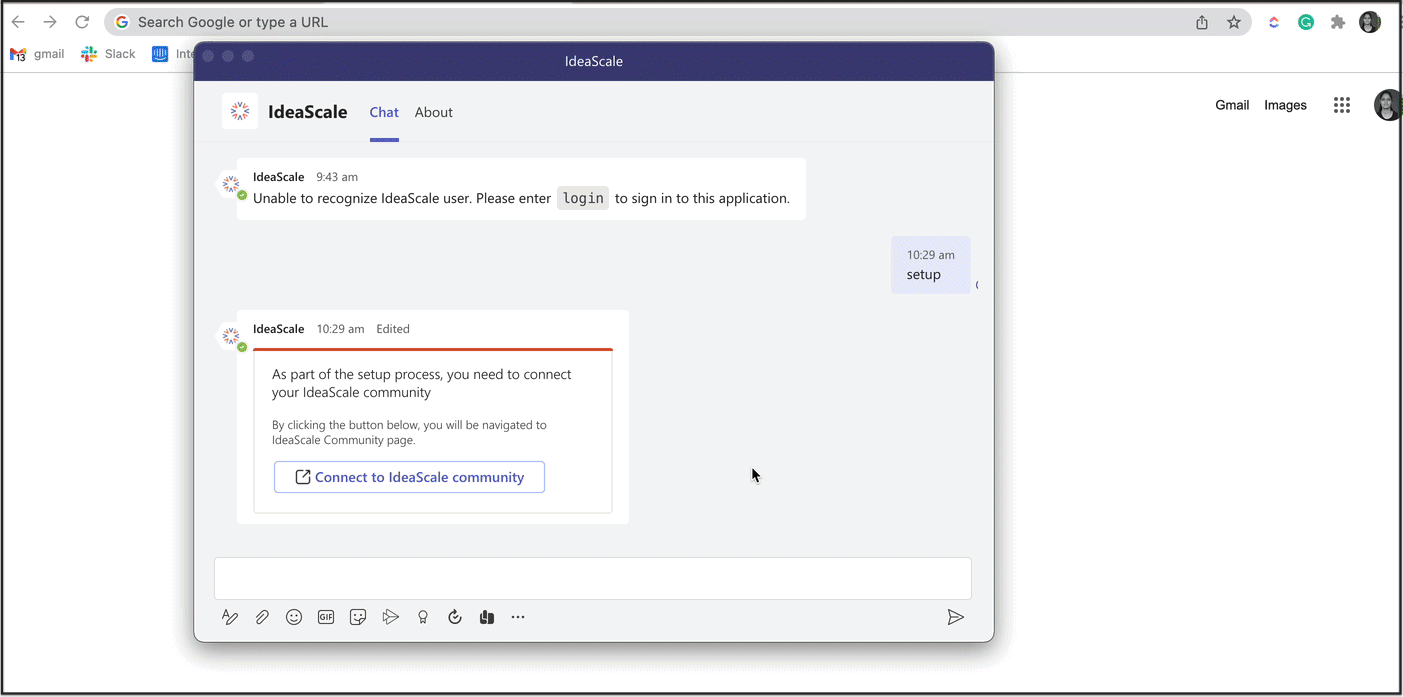Viewport: 1403px width, 697px height.
Task: Click the arrow-shaped icon beside the sticker icon
Action: (391, 617)
